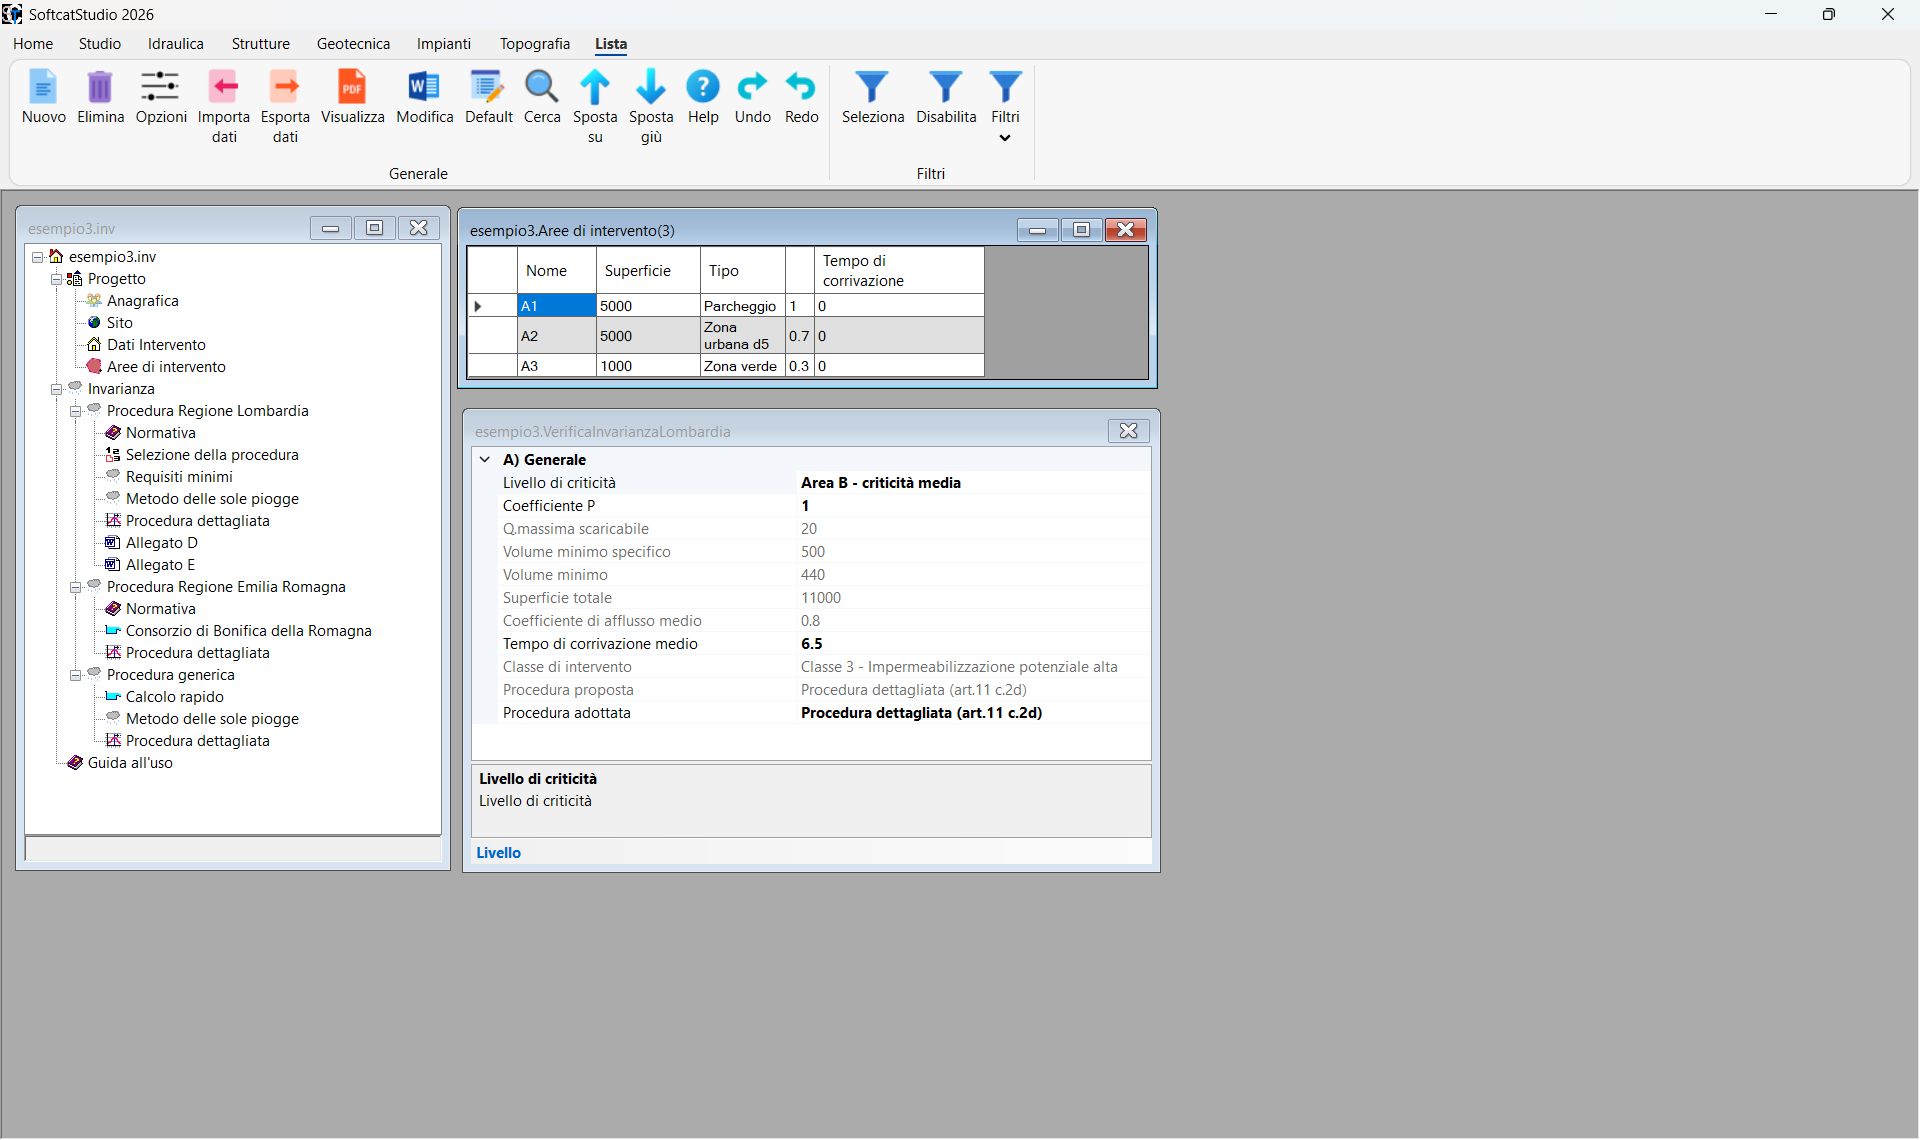Viewport: 1920px width, 1140px height.
Task: Close the VerificaInvarianzaLombardia panel
Action: tap(1128, 431)
